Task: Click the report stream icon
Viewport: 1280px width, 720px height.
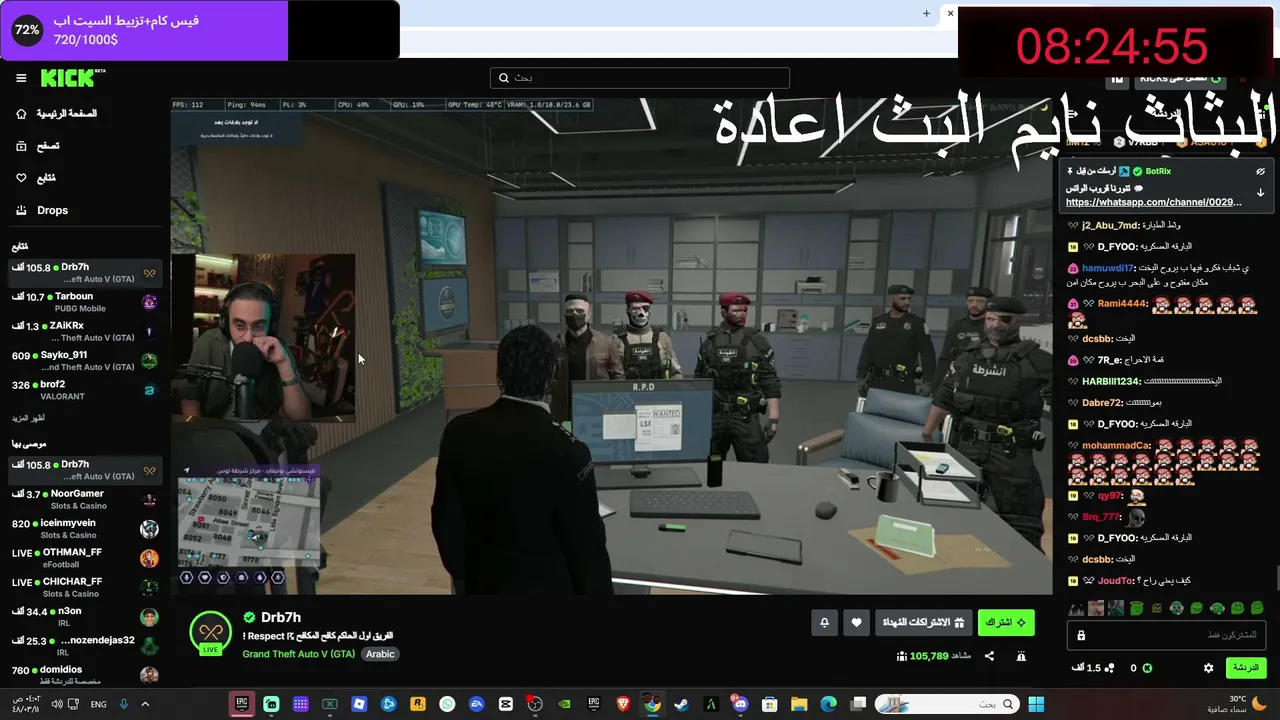Action: [x=1021, y=656]
